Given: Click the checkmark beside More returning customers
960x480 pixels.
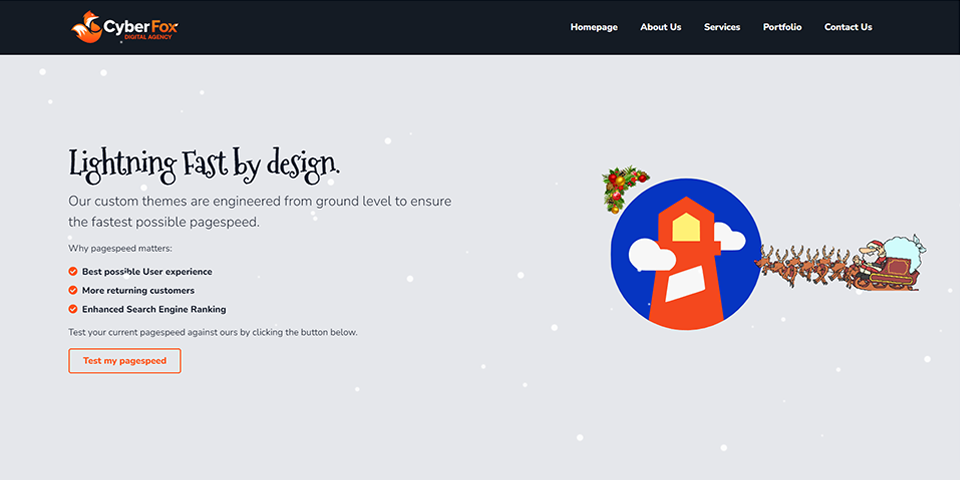Looking at the screenshot, I should 73,290.
